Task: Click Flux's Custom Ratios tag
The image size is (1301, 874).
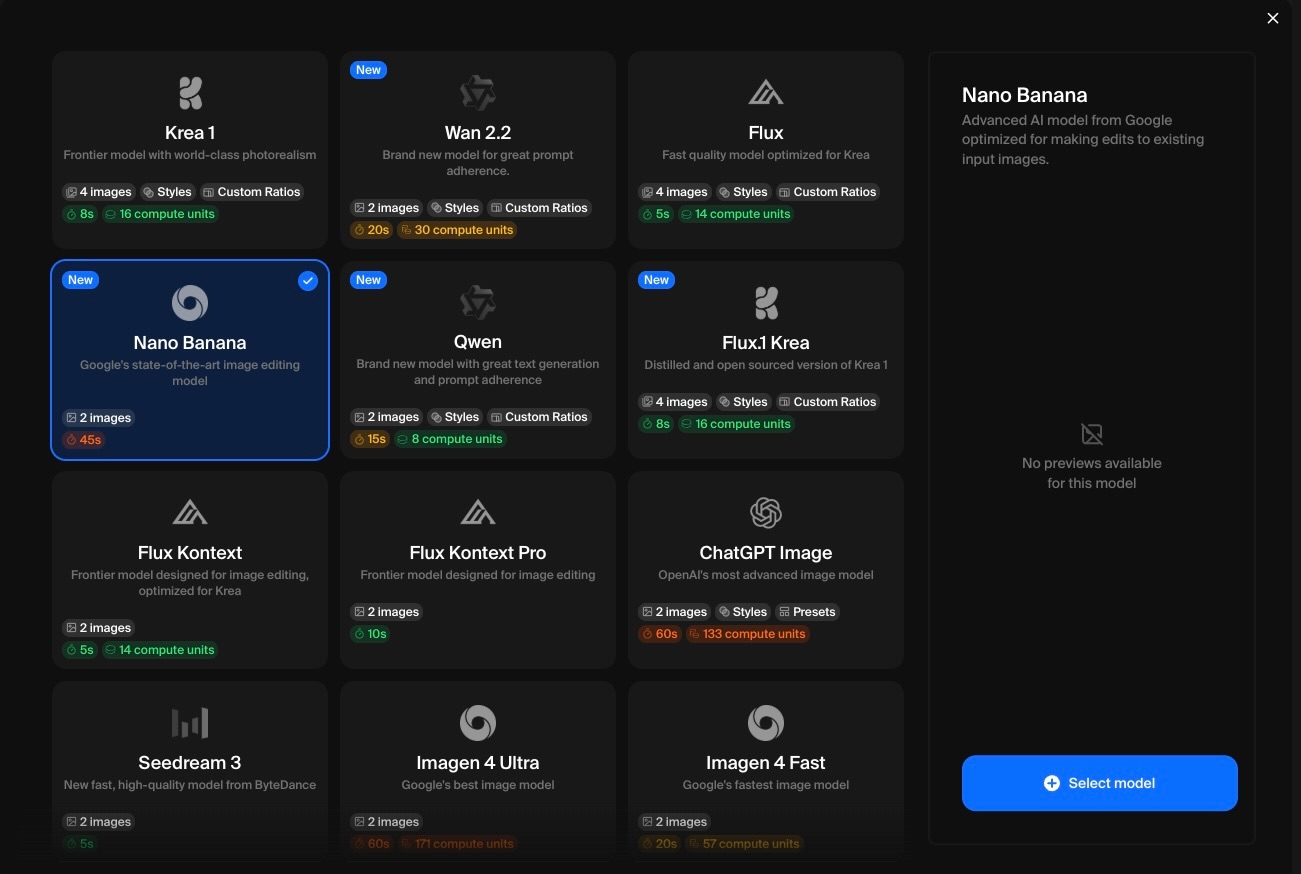Action: pyautogui.click(x=827, y=192)
